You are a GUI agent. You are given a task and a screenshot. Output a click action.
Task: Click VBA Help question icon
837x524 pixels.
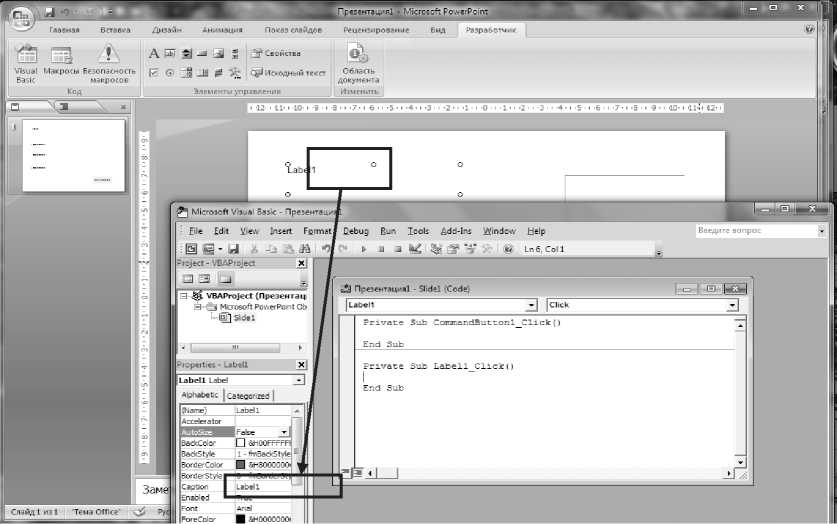[x=508, y=249]
